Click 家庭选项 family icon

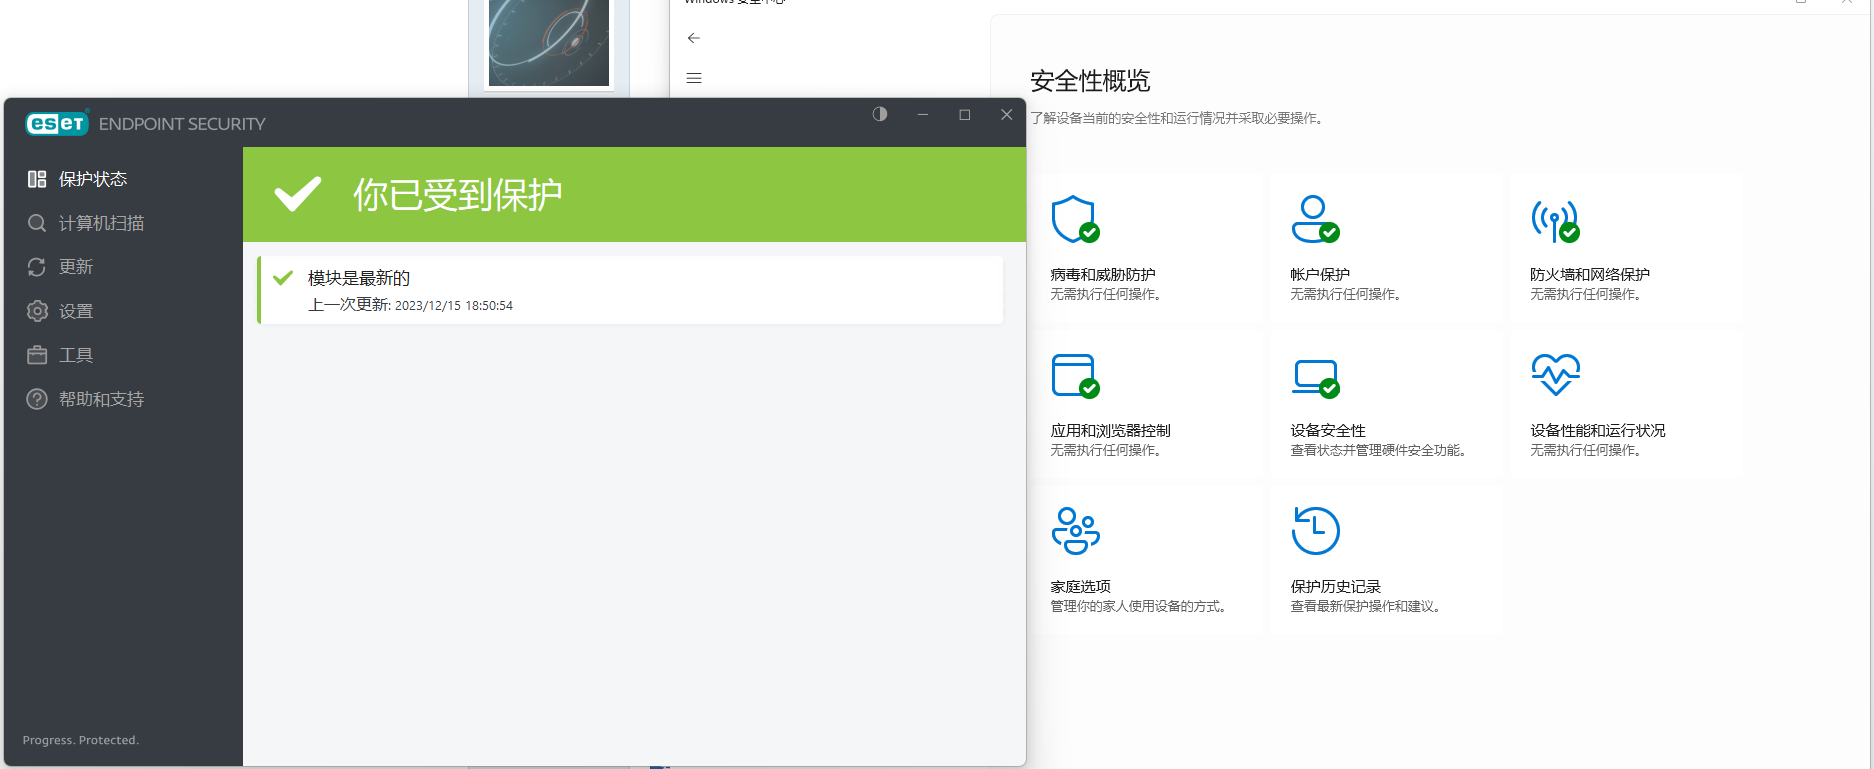(1075, 531)
